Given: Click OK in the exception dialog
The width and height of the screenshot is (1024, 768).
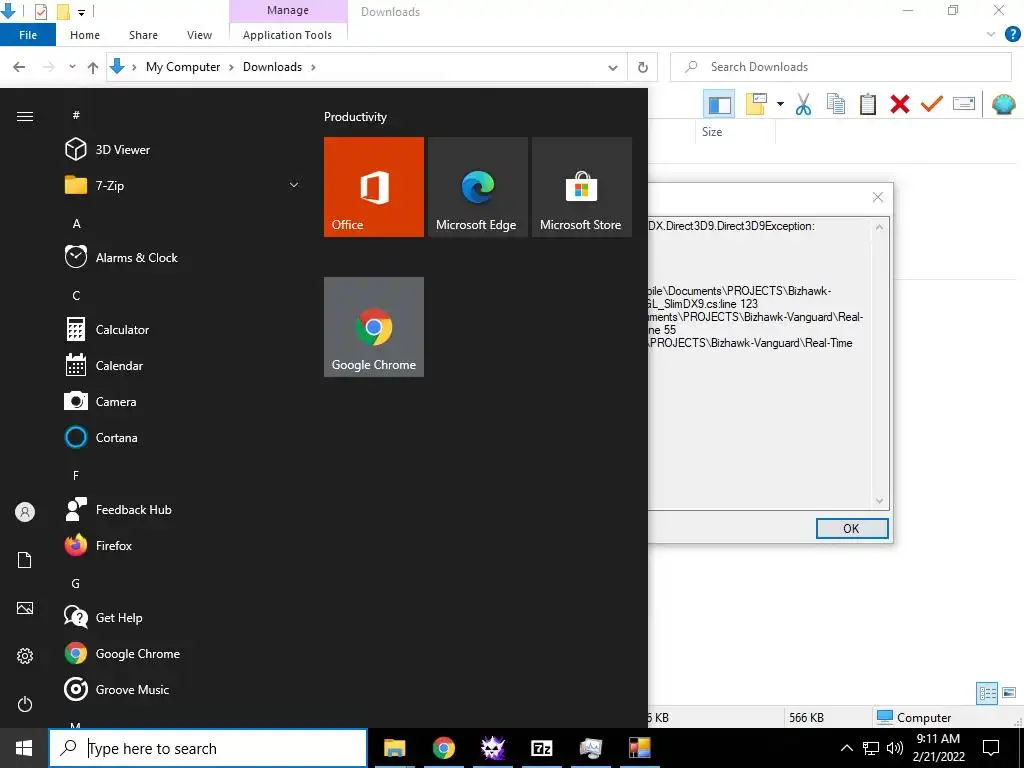Looking at the screenshot, I should [852, 528].
